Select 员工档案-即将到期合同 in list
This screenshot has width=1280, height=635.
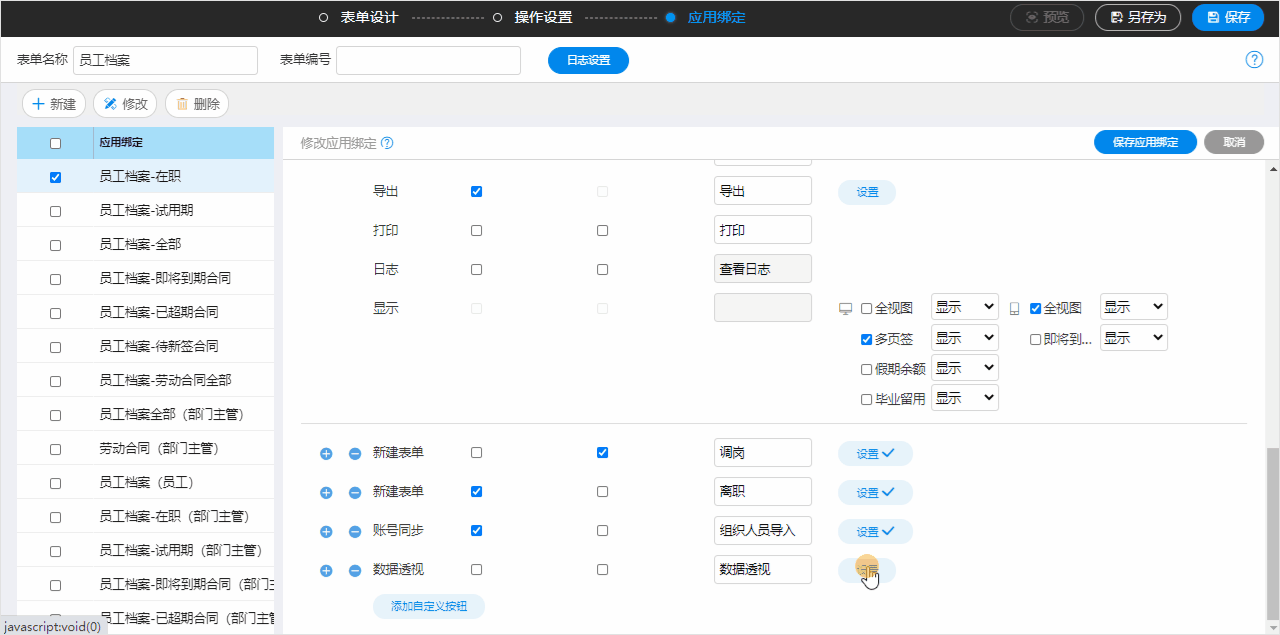(x=146, y=278)
